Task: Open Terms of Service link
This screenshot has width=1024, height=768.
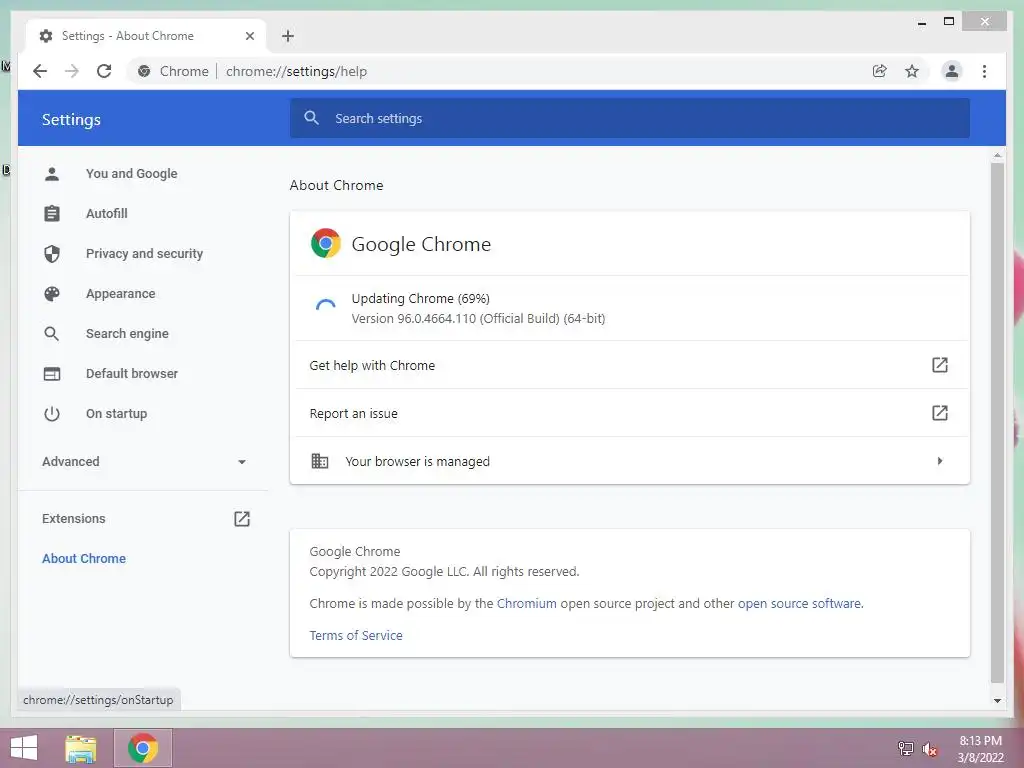Action: [x=356, y=635]
